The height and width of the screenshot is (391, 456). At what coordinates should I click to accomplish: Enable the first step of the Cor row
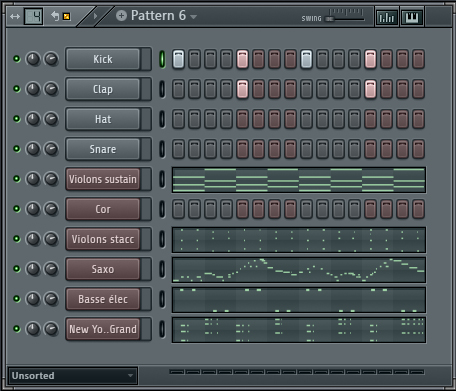pyautogui.click(x=178, y=209)
